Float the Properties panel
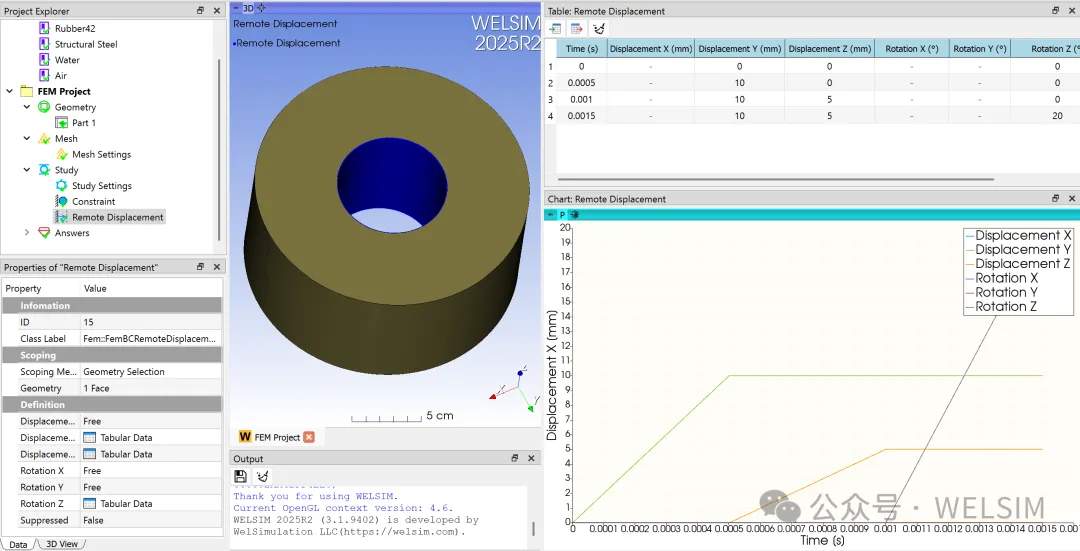 pos(200,267)
